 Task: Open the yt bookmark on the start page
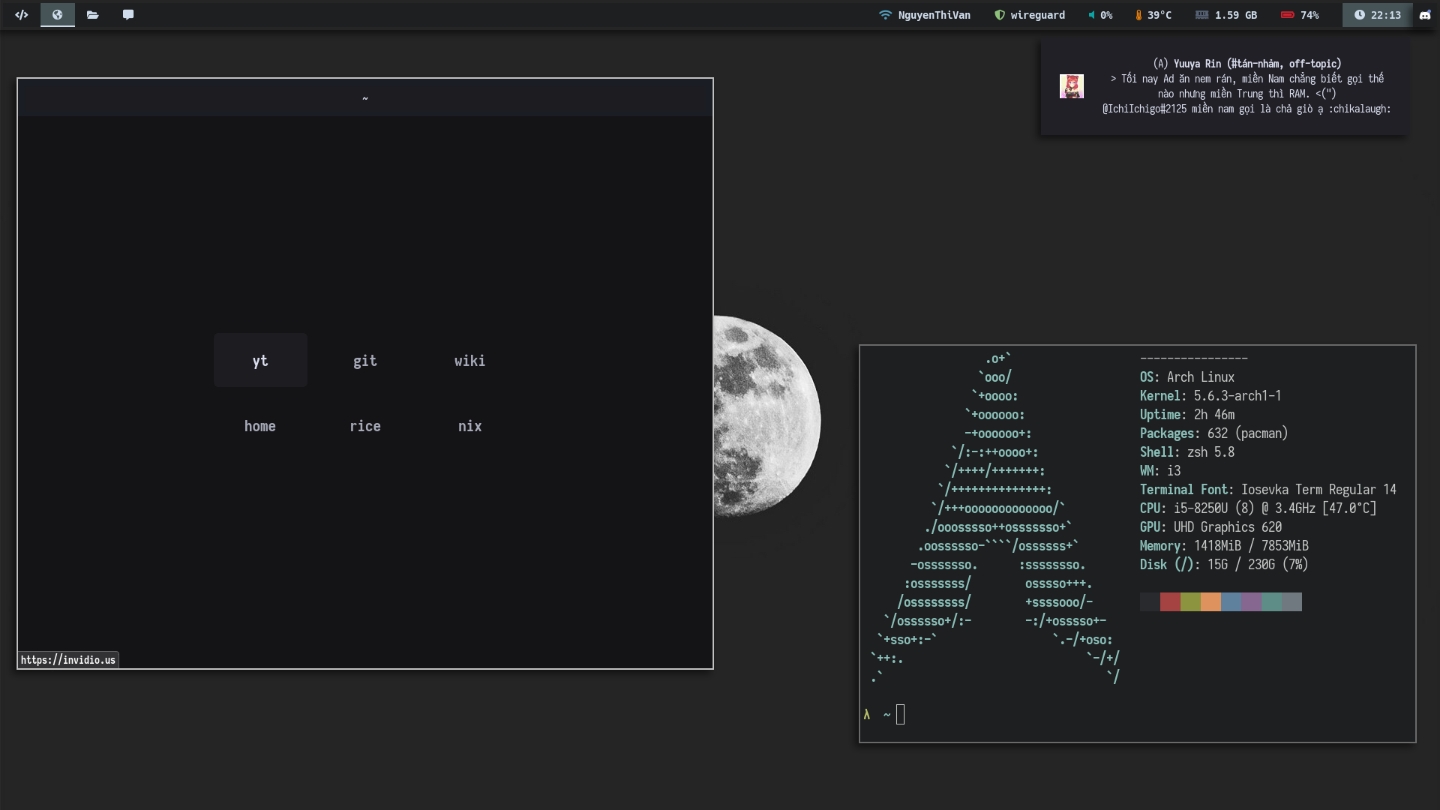260,360
